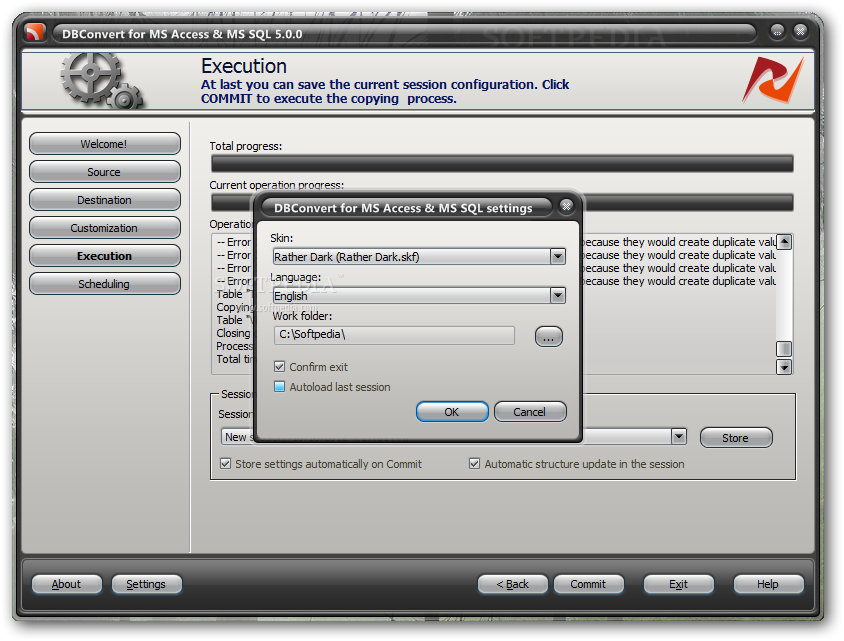Open the About dialog
Image resolution: width=844 pixels, height=641 pixels.
(x=67, y=584)
